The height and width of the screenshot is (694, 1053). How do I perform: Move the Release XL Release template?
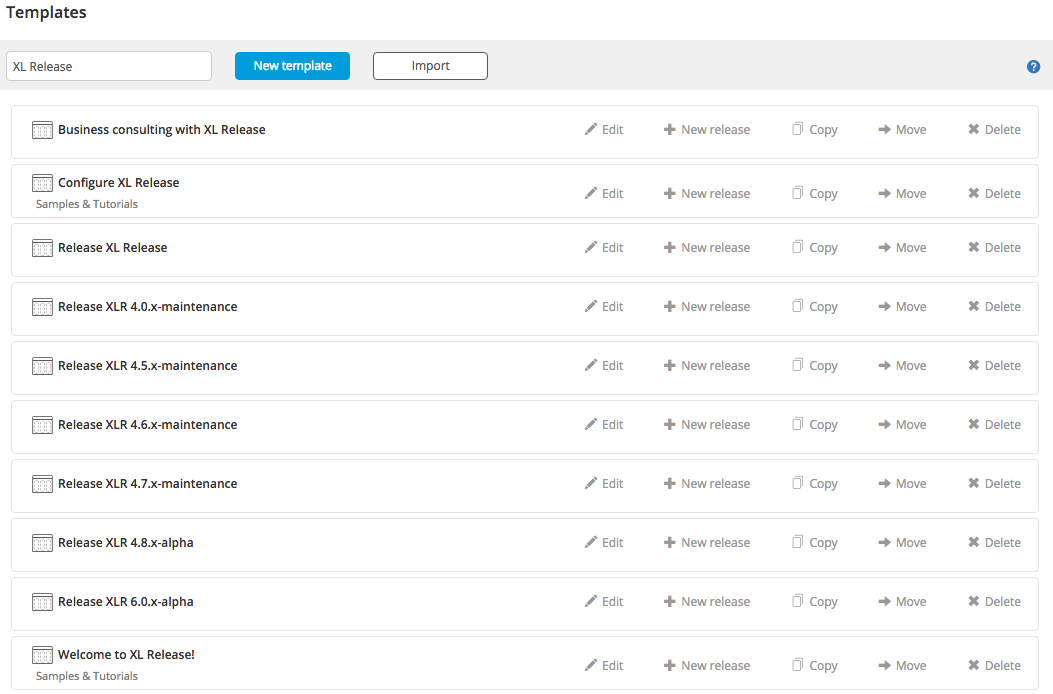coord(903,248)
